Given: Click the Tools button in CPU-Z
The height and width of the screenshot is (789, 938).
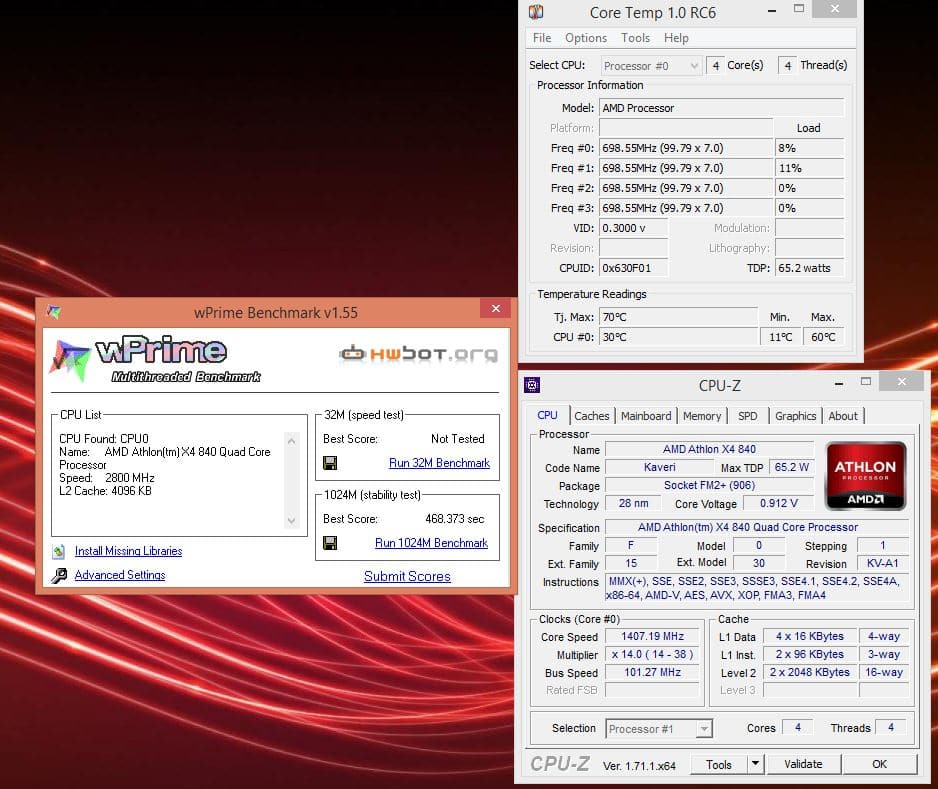Looking at the screenshot, I should [x=719, y=764].
